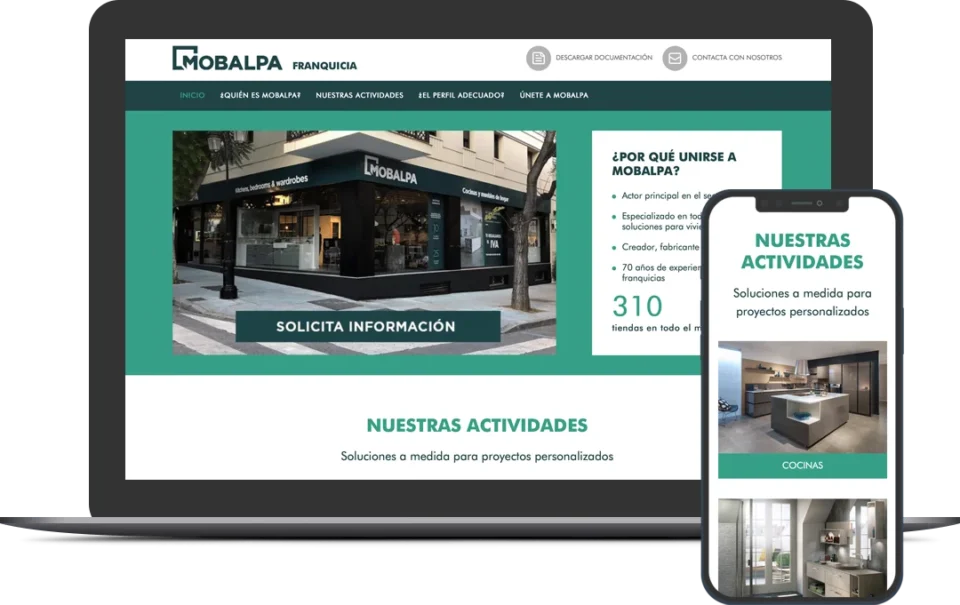Tap the Nuestras Actividades heading on the phone

coord(802,251)
